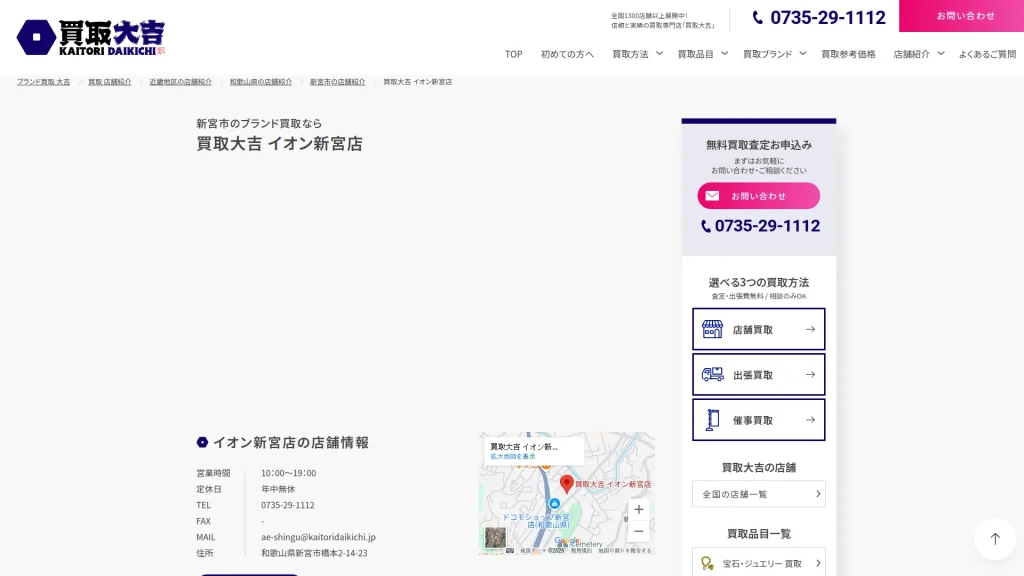Open the よくあるご質問 menu item

(x=987, y=54)
